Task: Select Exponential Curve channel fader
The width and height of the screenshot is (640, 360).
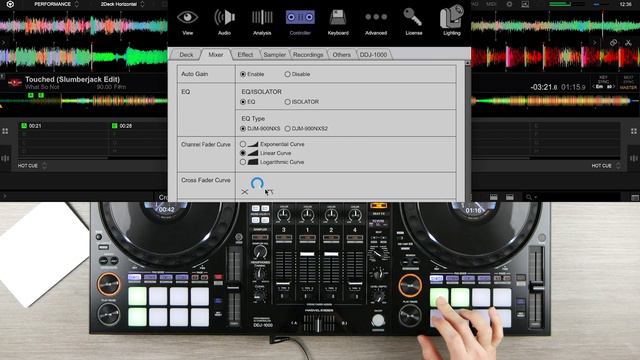Action: click(x=243, y=144)
